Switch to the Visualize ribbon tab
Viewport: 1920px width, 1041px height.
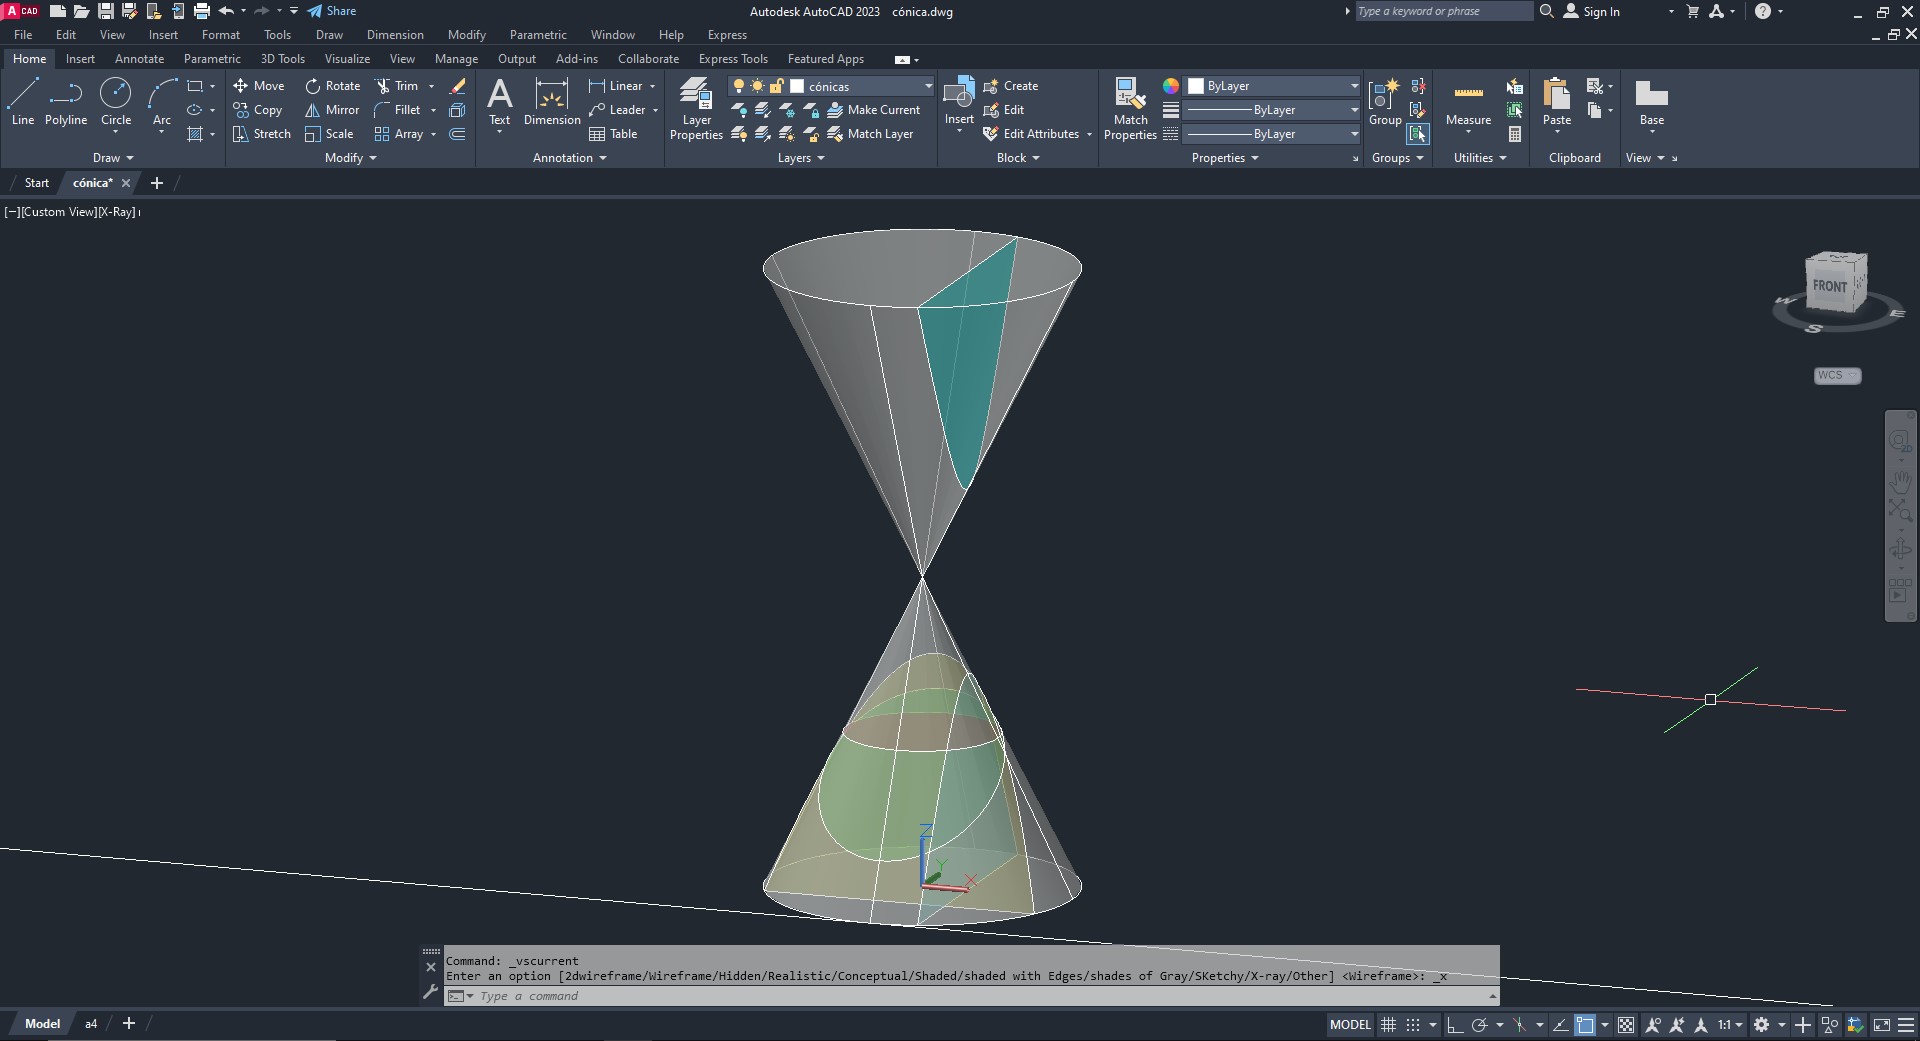(347, 59)
